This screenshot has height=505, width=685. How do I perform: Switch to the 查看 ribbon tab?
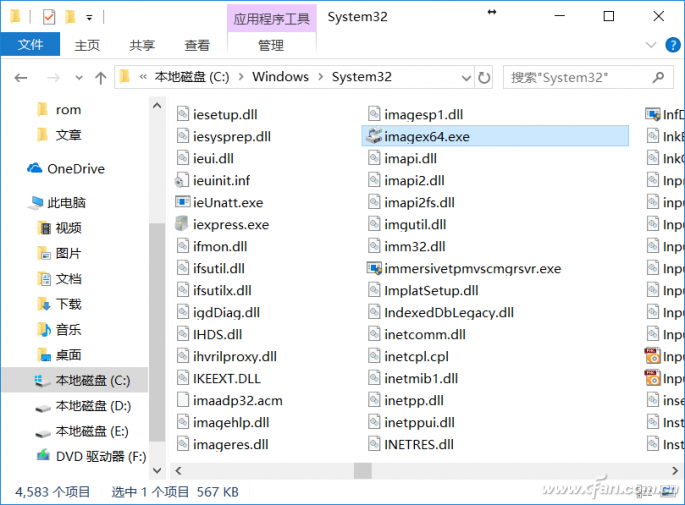pyautogui.click(x=197, y=45)
